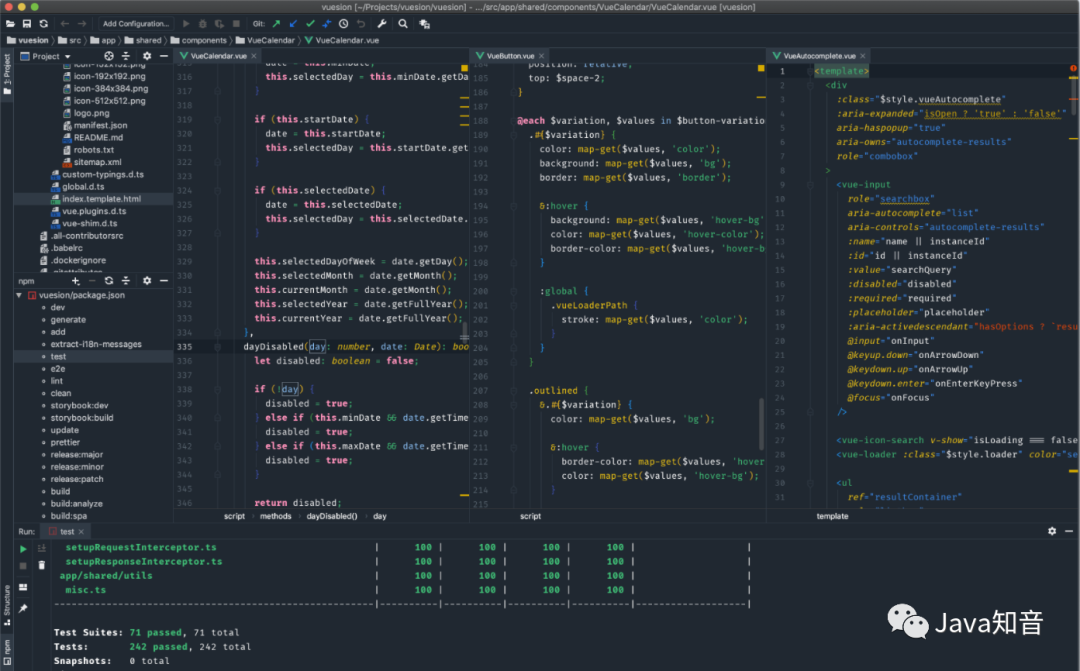This screenshot has width=1080, height=671.
Task: Collapse all in npm panel header
Action: 126,280
